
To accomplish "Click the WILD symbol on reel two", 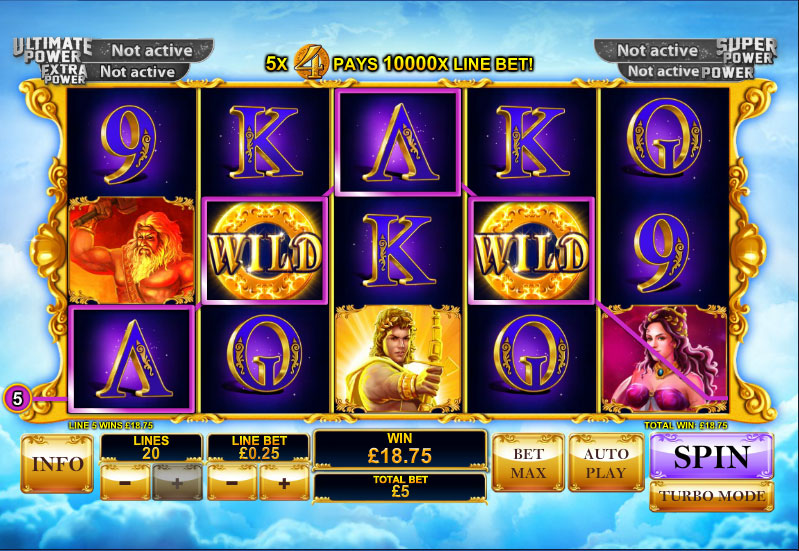I will tap(265, 251).
